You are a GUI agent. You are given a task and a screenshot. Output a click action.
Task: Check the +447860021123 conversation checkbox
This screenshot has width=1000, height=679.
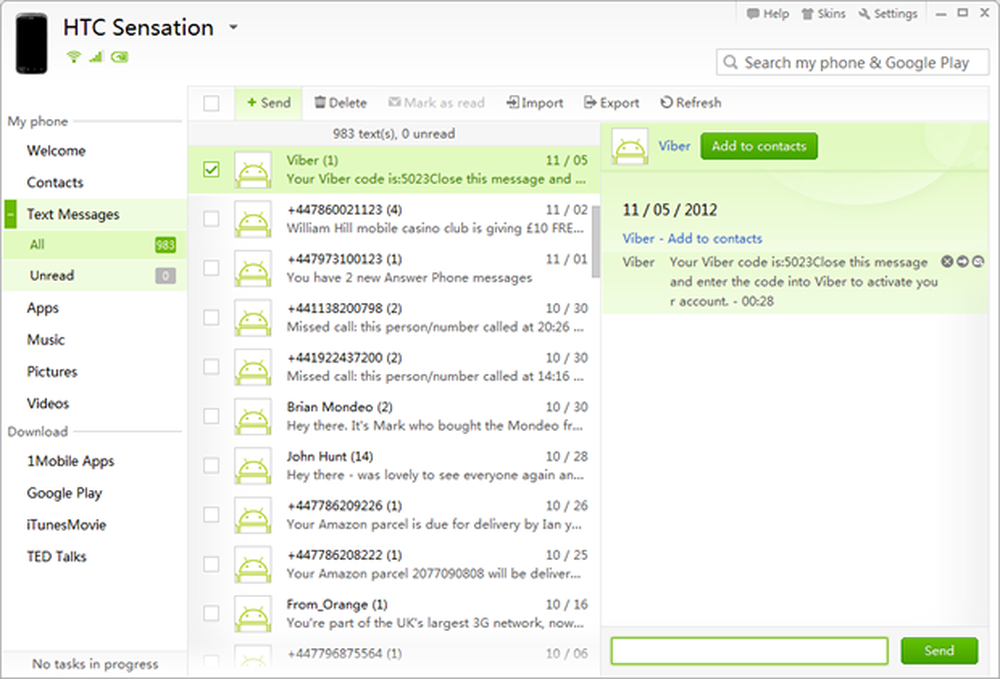pyautogui.click(x=211, y=219)
